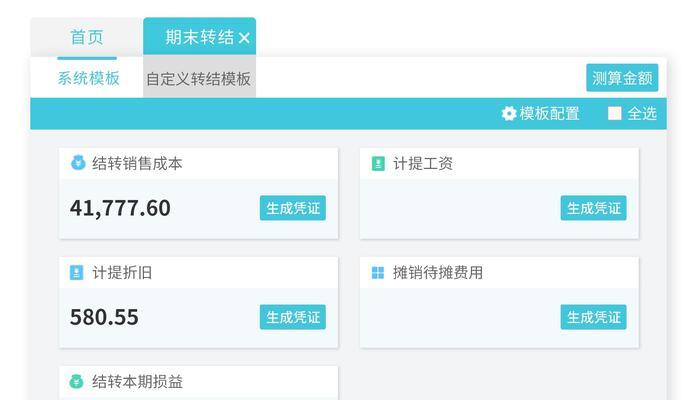Click the 580.55 depreciation amount

[x=104, y=317]
